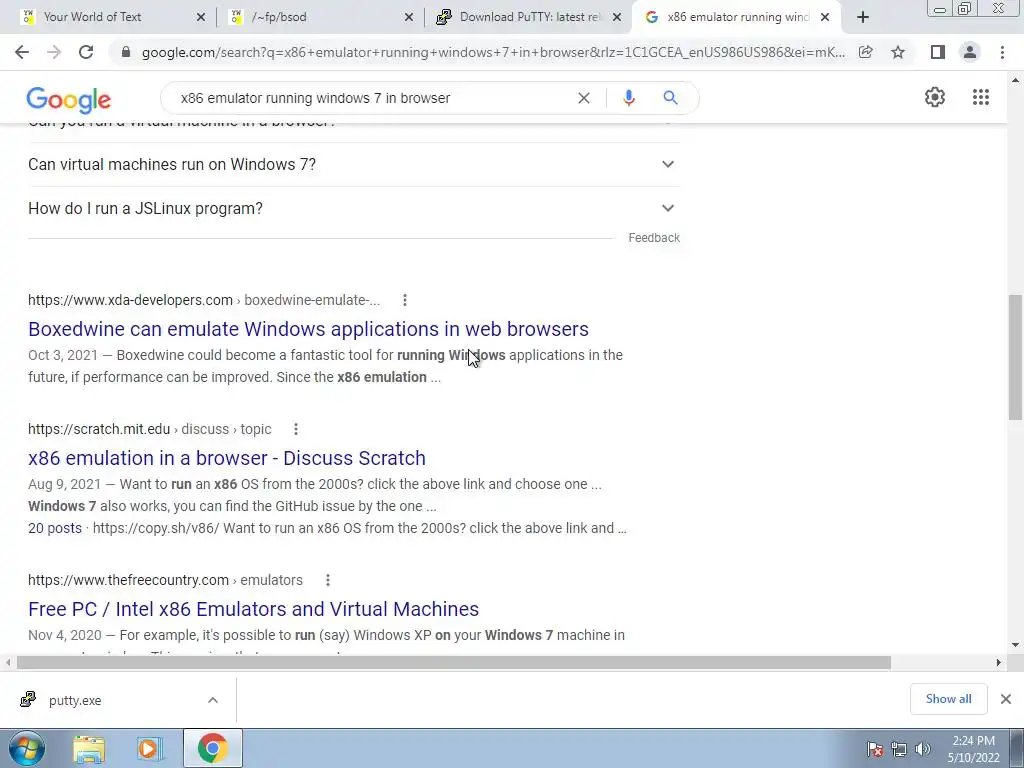The width and height of the screenshot is (1024, 768).
Task: Launch Windows Media Player from taskbar
Action: (149, 748)
